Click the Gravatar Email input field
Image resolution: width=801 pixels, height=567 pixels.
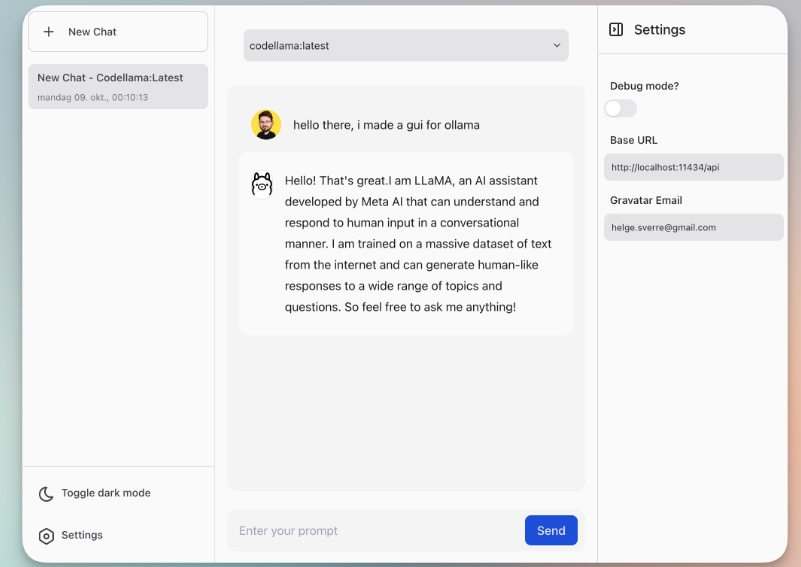pos(693,227)
